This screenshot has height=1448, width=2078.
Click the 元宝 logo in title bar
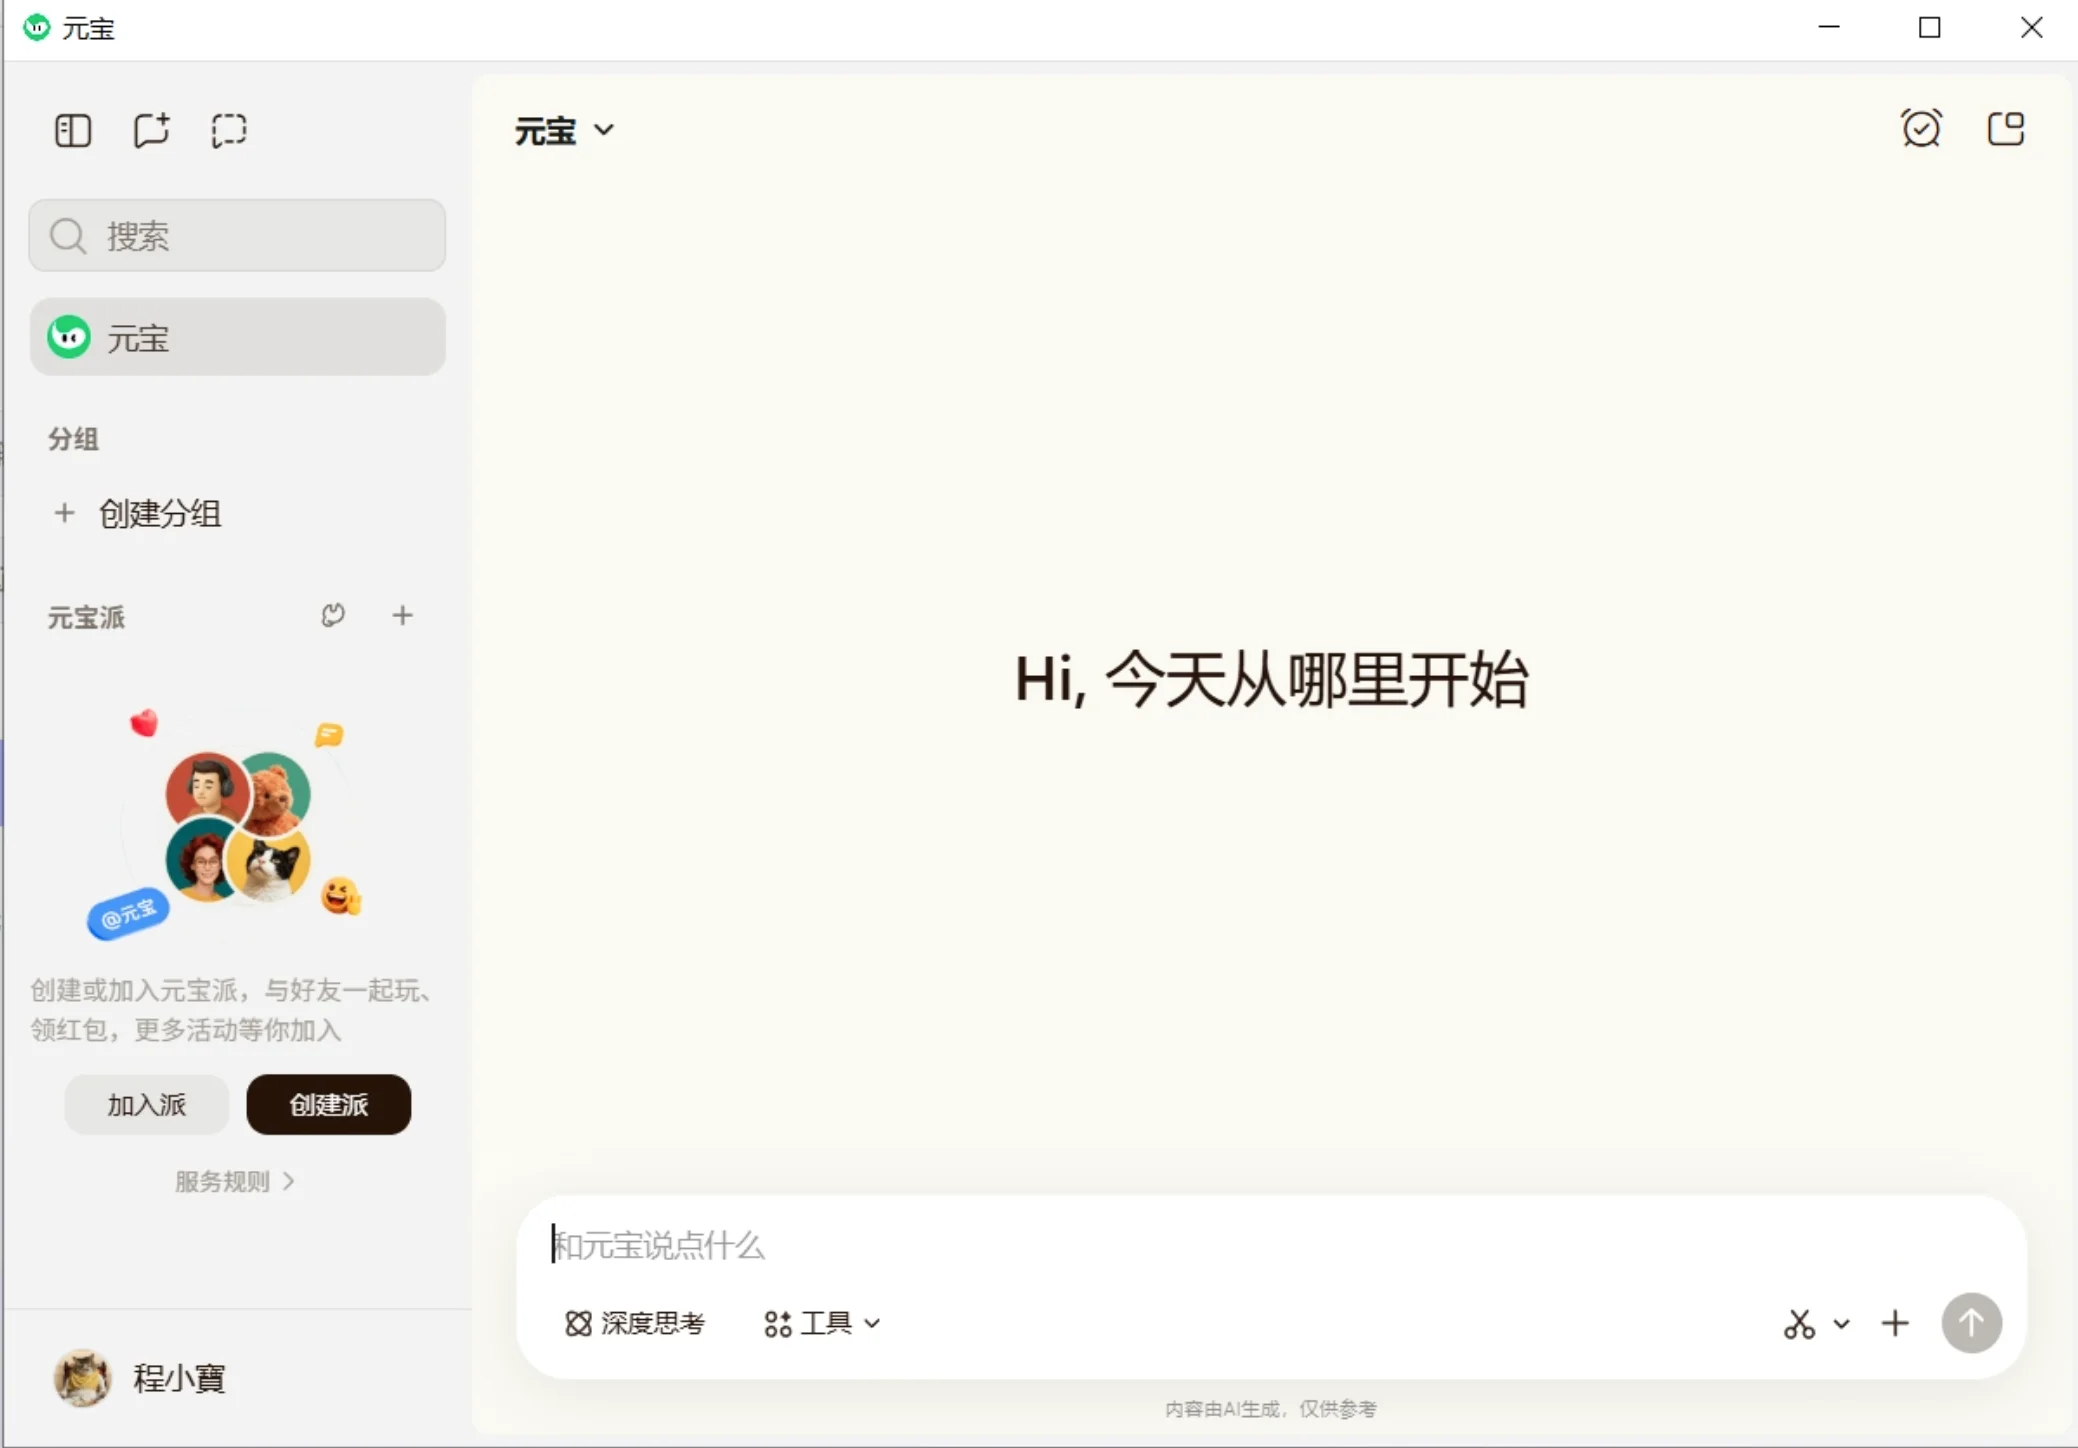point(37,28)
